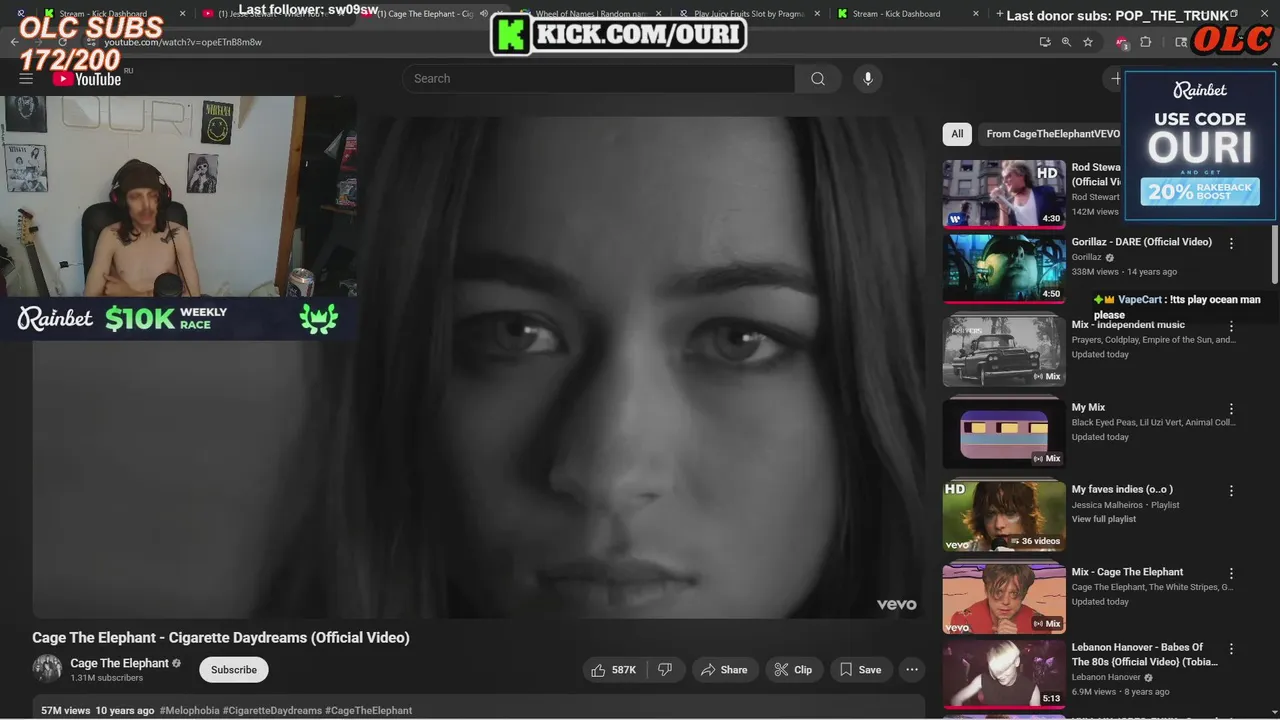Open Cage The Elephant channel name link

click(x=119, y=663)
